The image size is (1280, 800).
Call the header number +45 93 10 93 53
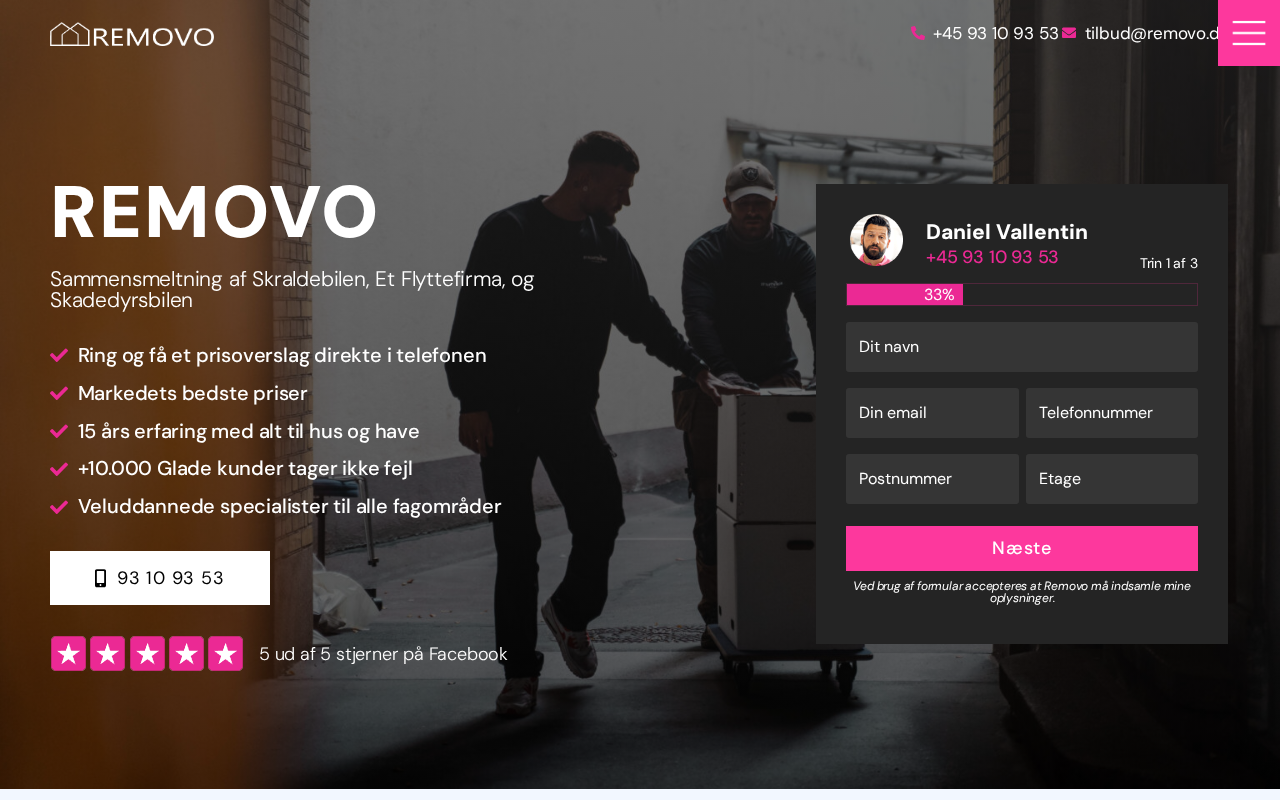(x=995, y=33)
